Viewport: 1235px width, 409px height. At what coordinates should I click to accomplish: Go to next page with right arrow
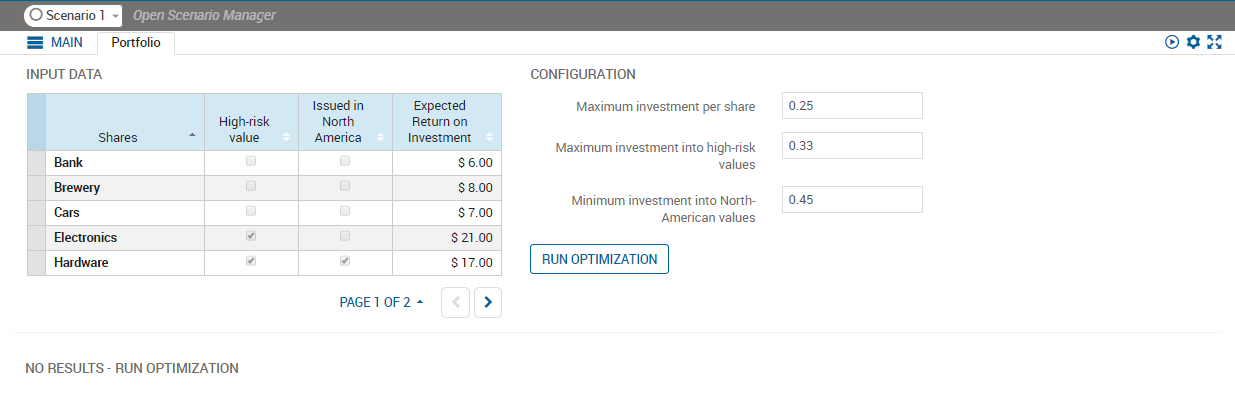point(488,302)
